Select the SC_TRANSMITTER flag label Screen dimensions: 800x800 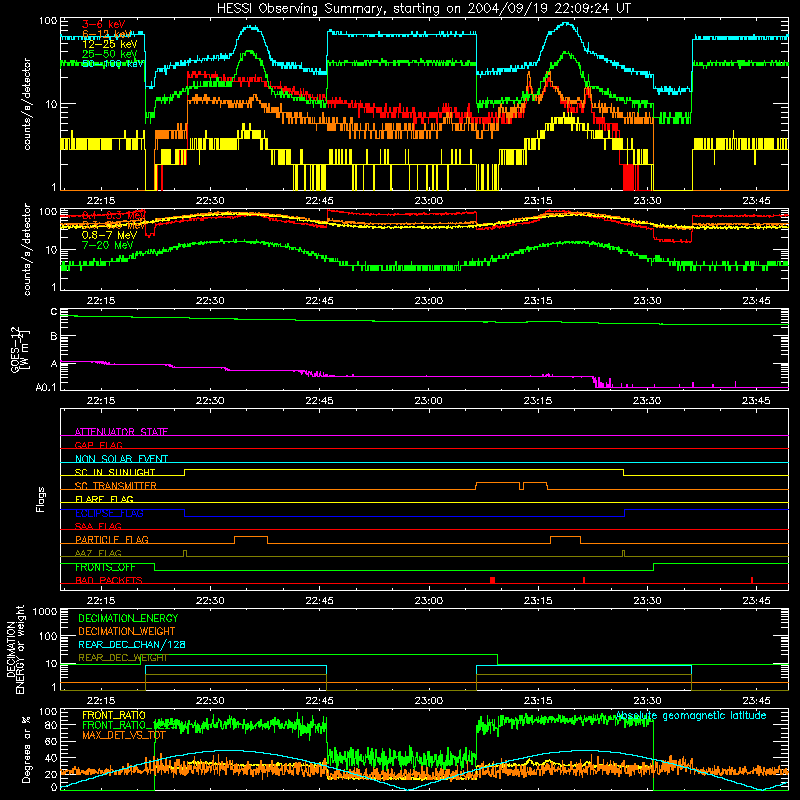point(116,486)
